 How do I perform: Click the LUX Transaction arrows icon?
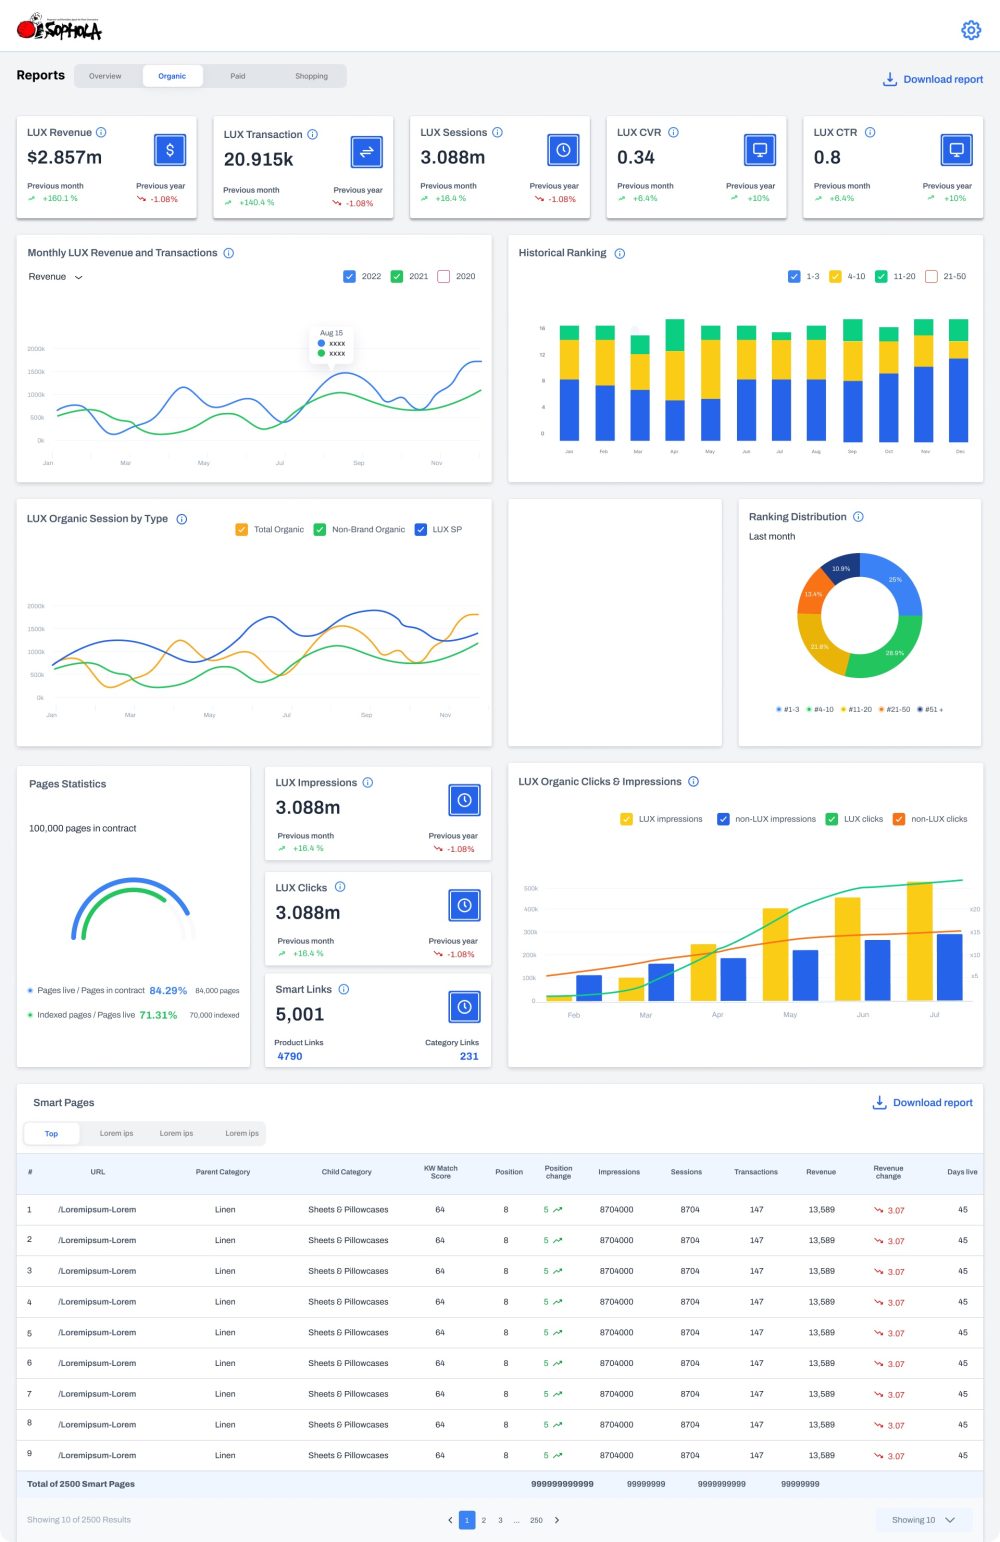pyautogui.click(x=367, y=152)
